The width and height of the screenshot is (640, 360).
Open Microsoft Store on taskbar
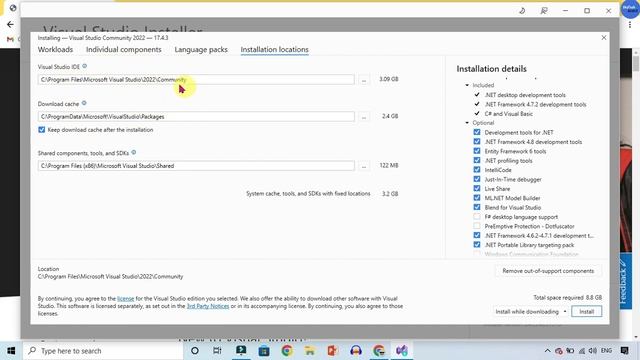[x=264, y=351]
